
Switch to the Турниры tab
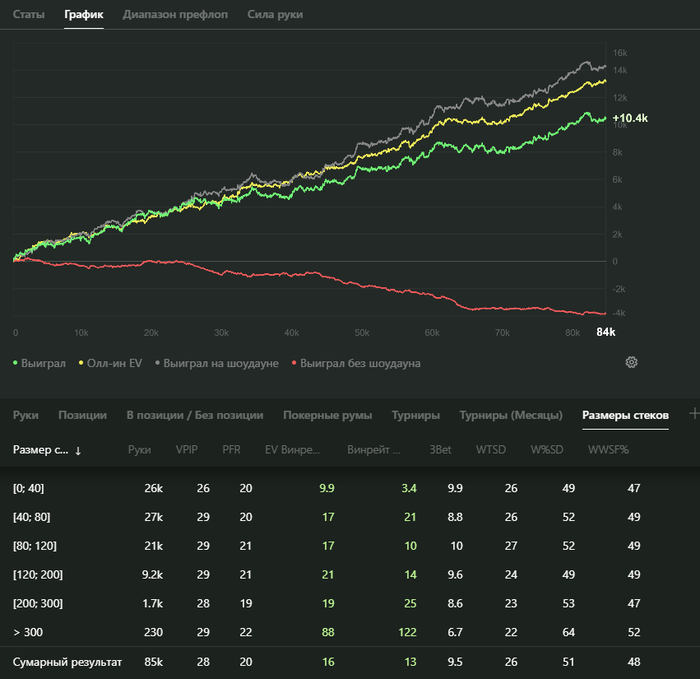416,415
